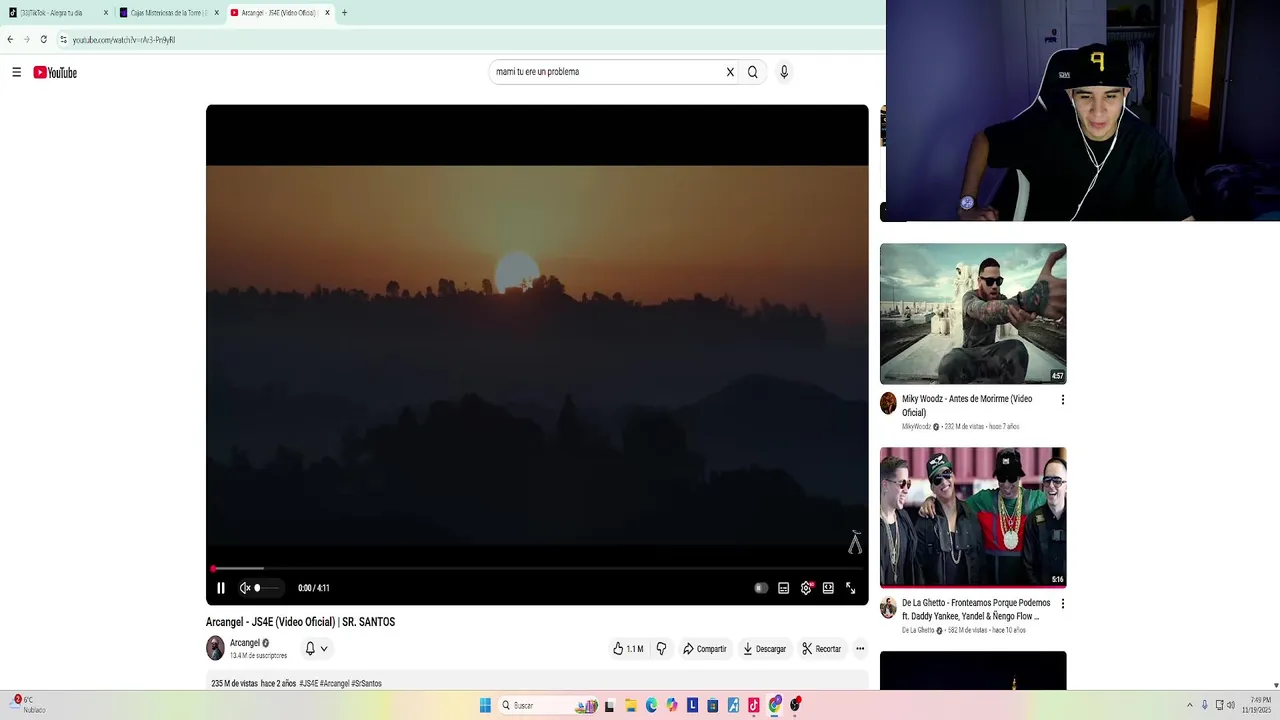Start voice search with the microphone icon
This screenshot has width=1280, height=720.
coord(784,72)
